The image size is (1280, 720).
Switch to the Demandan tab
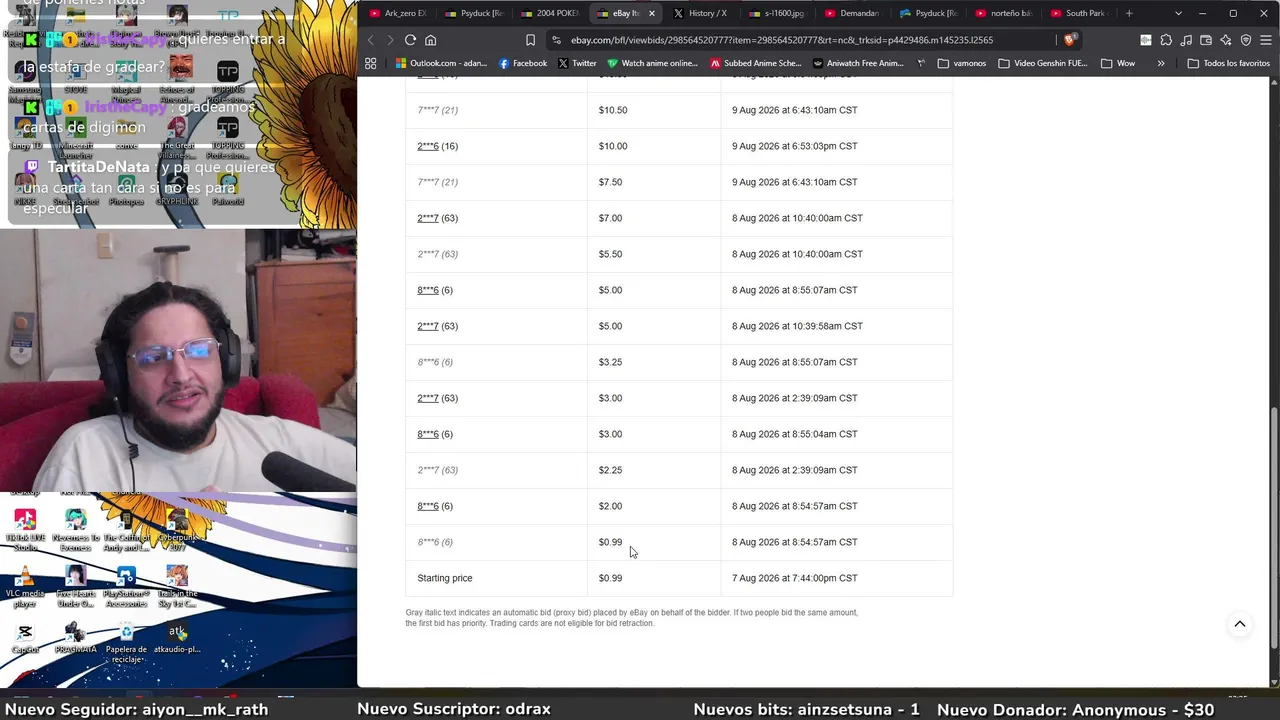(852, 13)
